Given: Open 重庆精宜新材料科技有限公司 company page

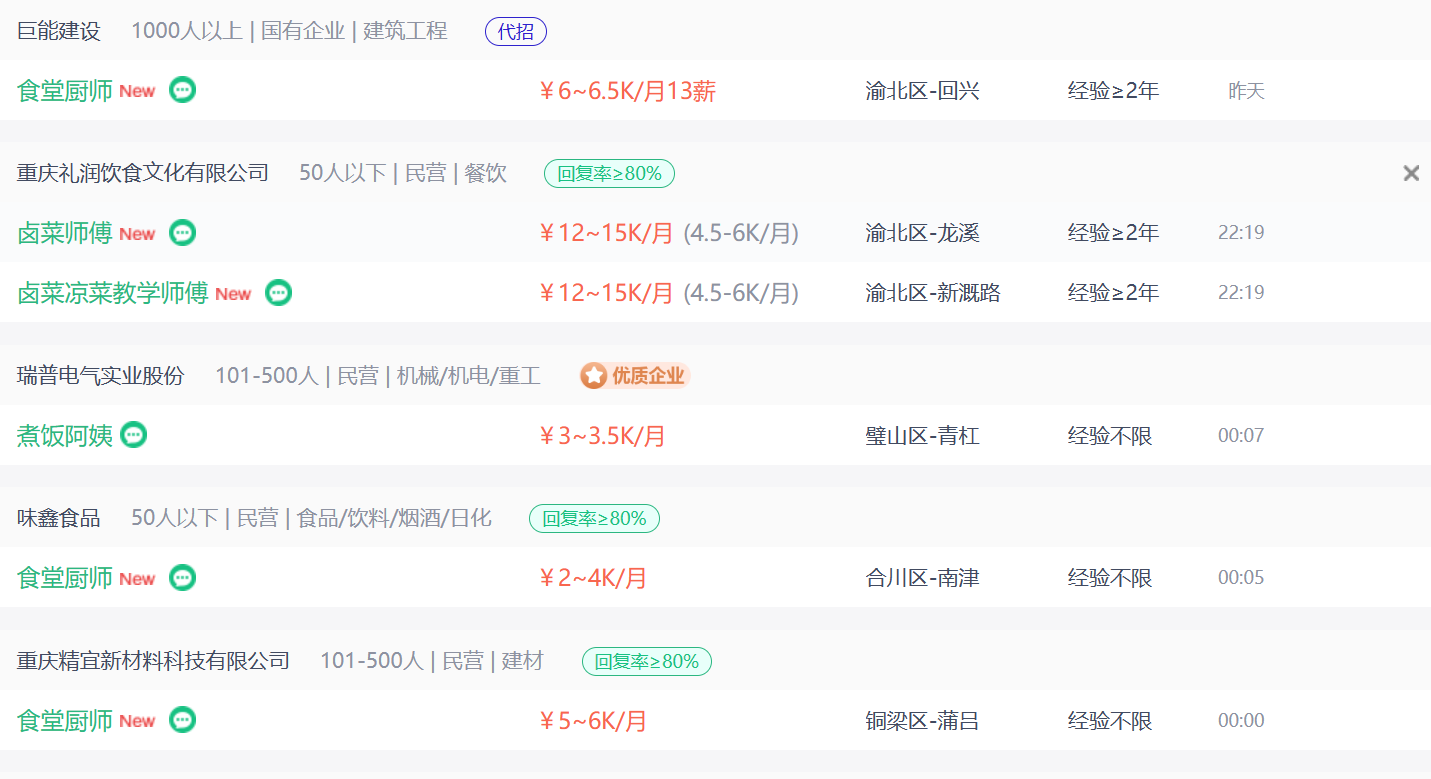Looking at the screenshot, I should (x=153, y=661).
